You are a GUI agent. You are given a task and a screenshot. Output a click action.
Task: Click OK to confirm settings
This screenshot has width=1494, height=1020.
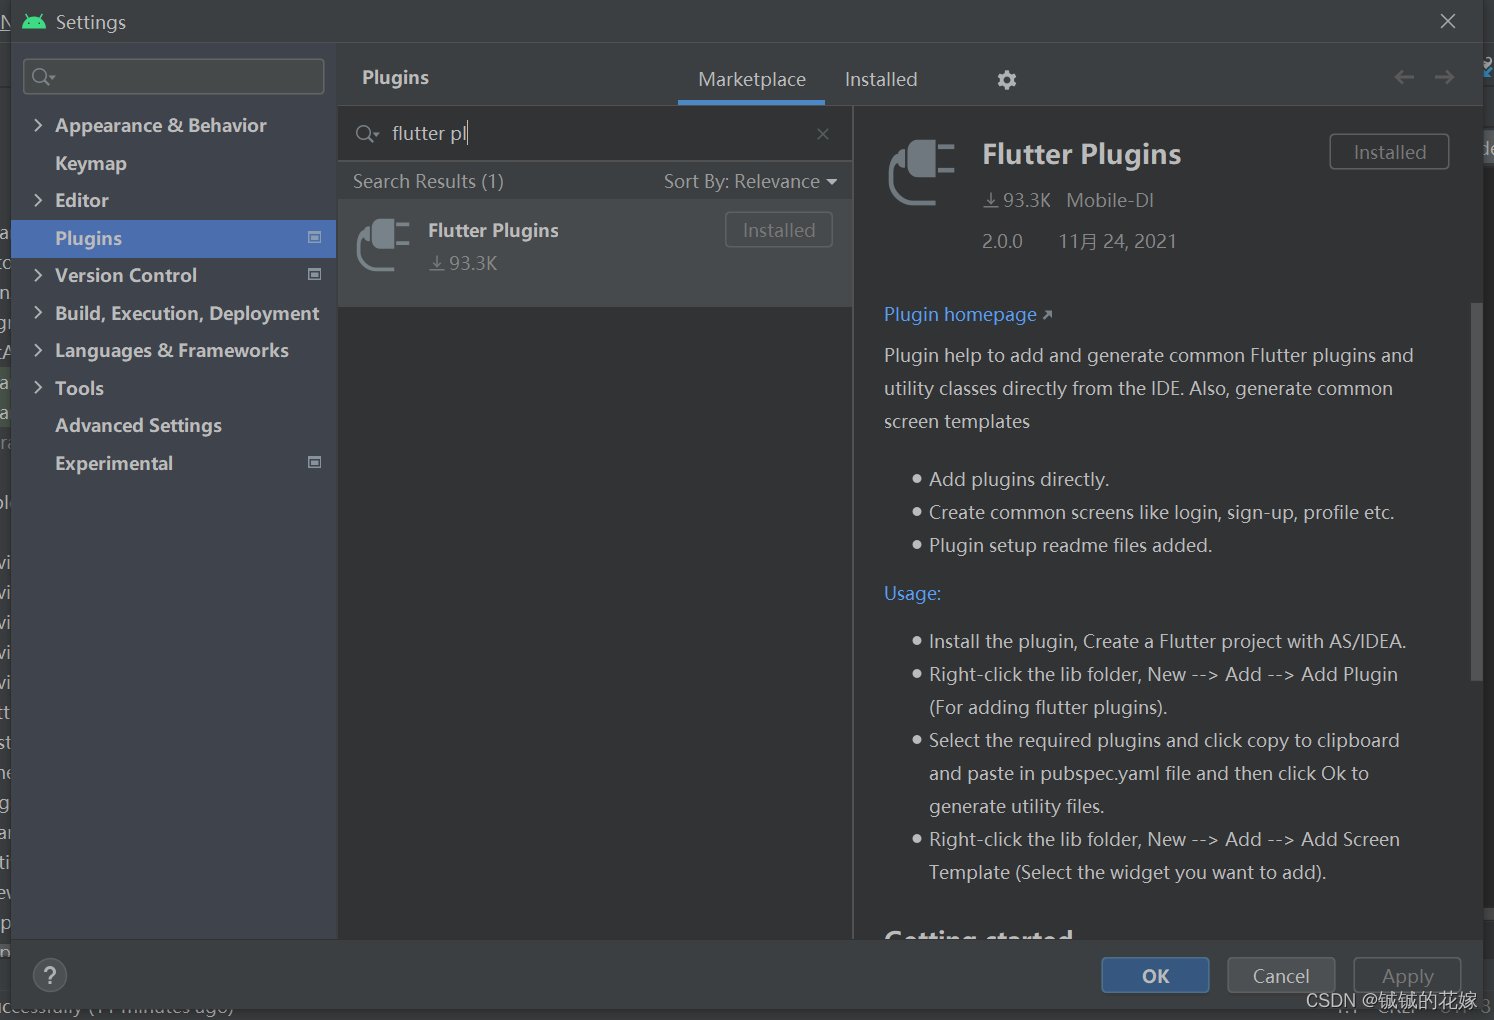click(x=1155, y=975)
